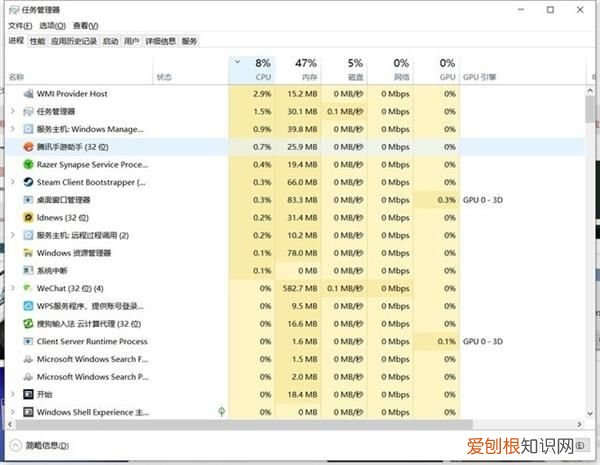Click the 系统中断 process icon
Screen dimensions: 600x465
(28, 271)
